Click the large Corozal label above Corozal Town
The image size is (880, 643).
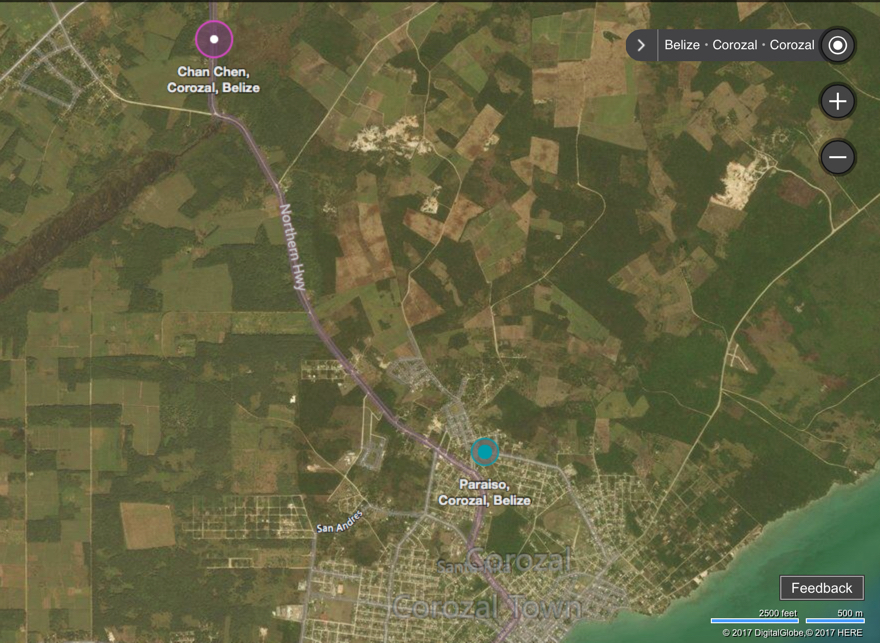point(520,561)
